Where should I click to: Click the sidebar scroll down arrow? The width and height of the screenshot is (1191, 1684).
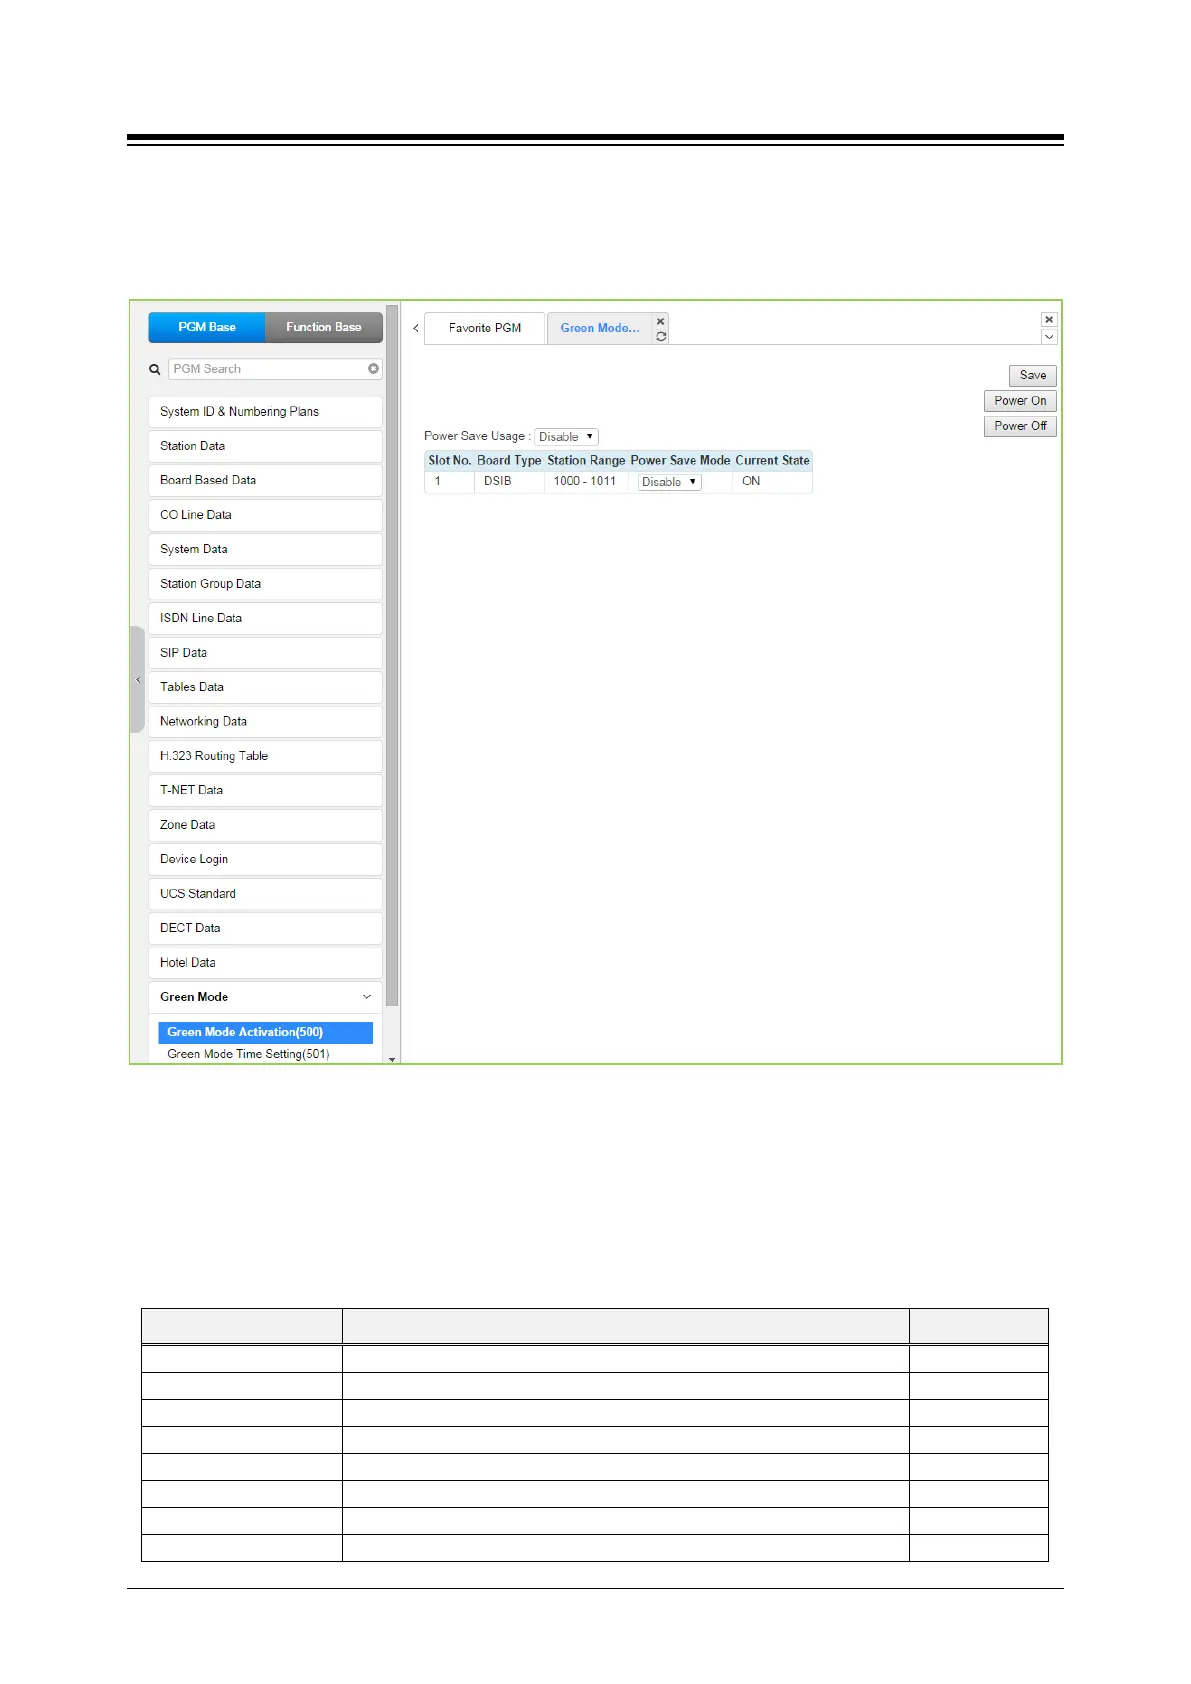[392, 1058]
